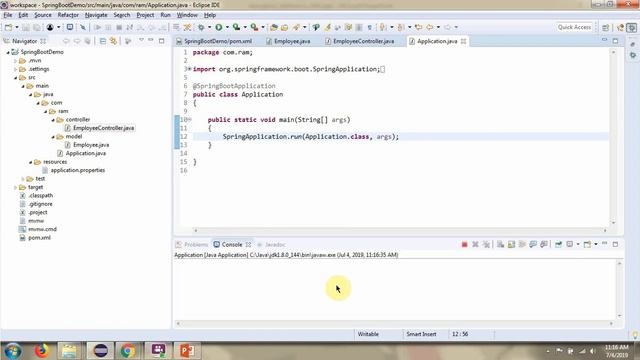Click the Open Task folder icon
This screenshot has width=640, height=360.
pos(284,27)
